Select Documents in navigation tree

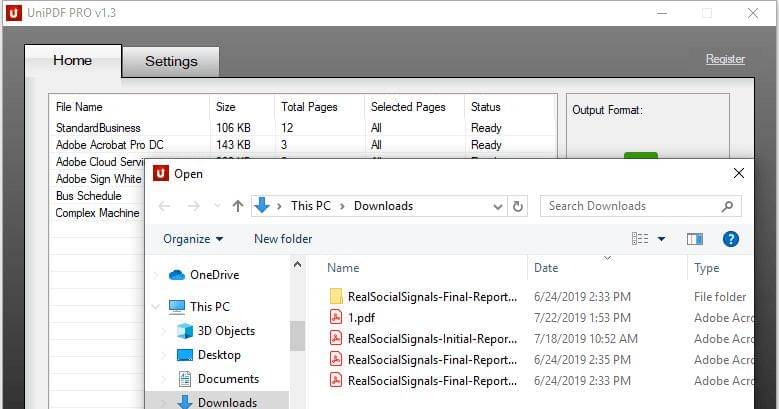229,379
